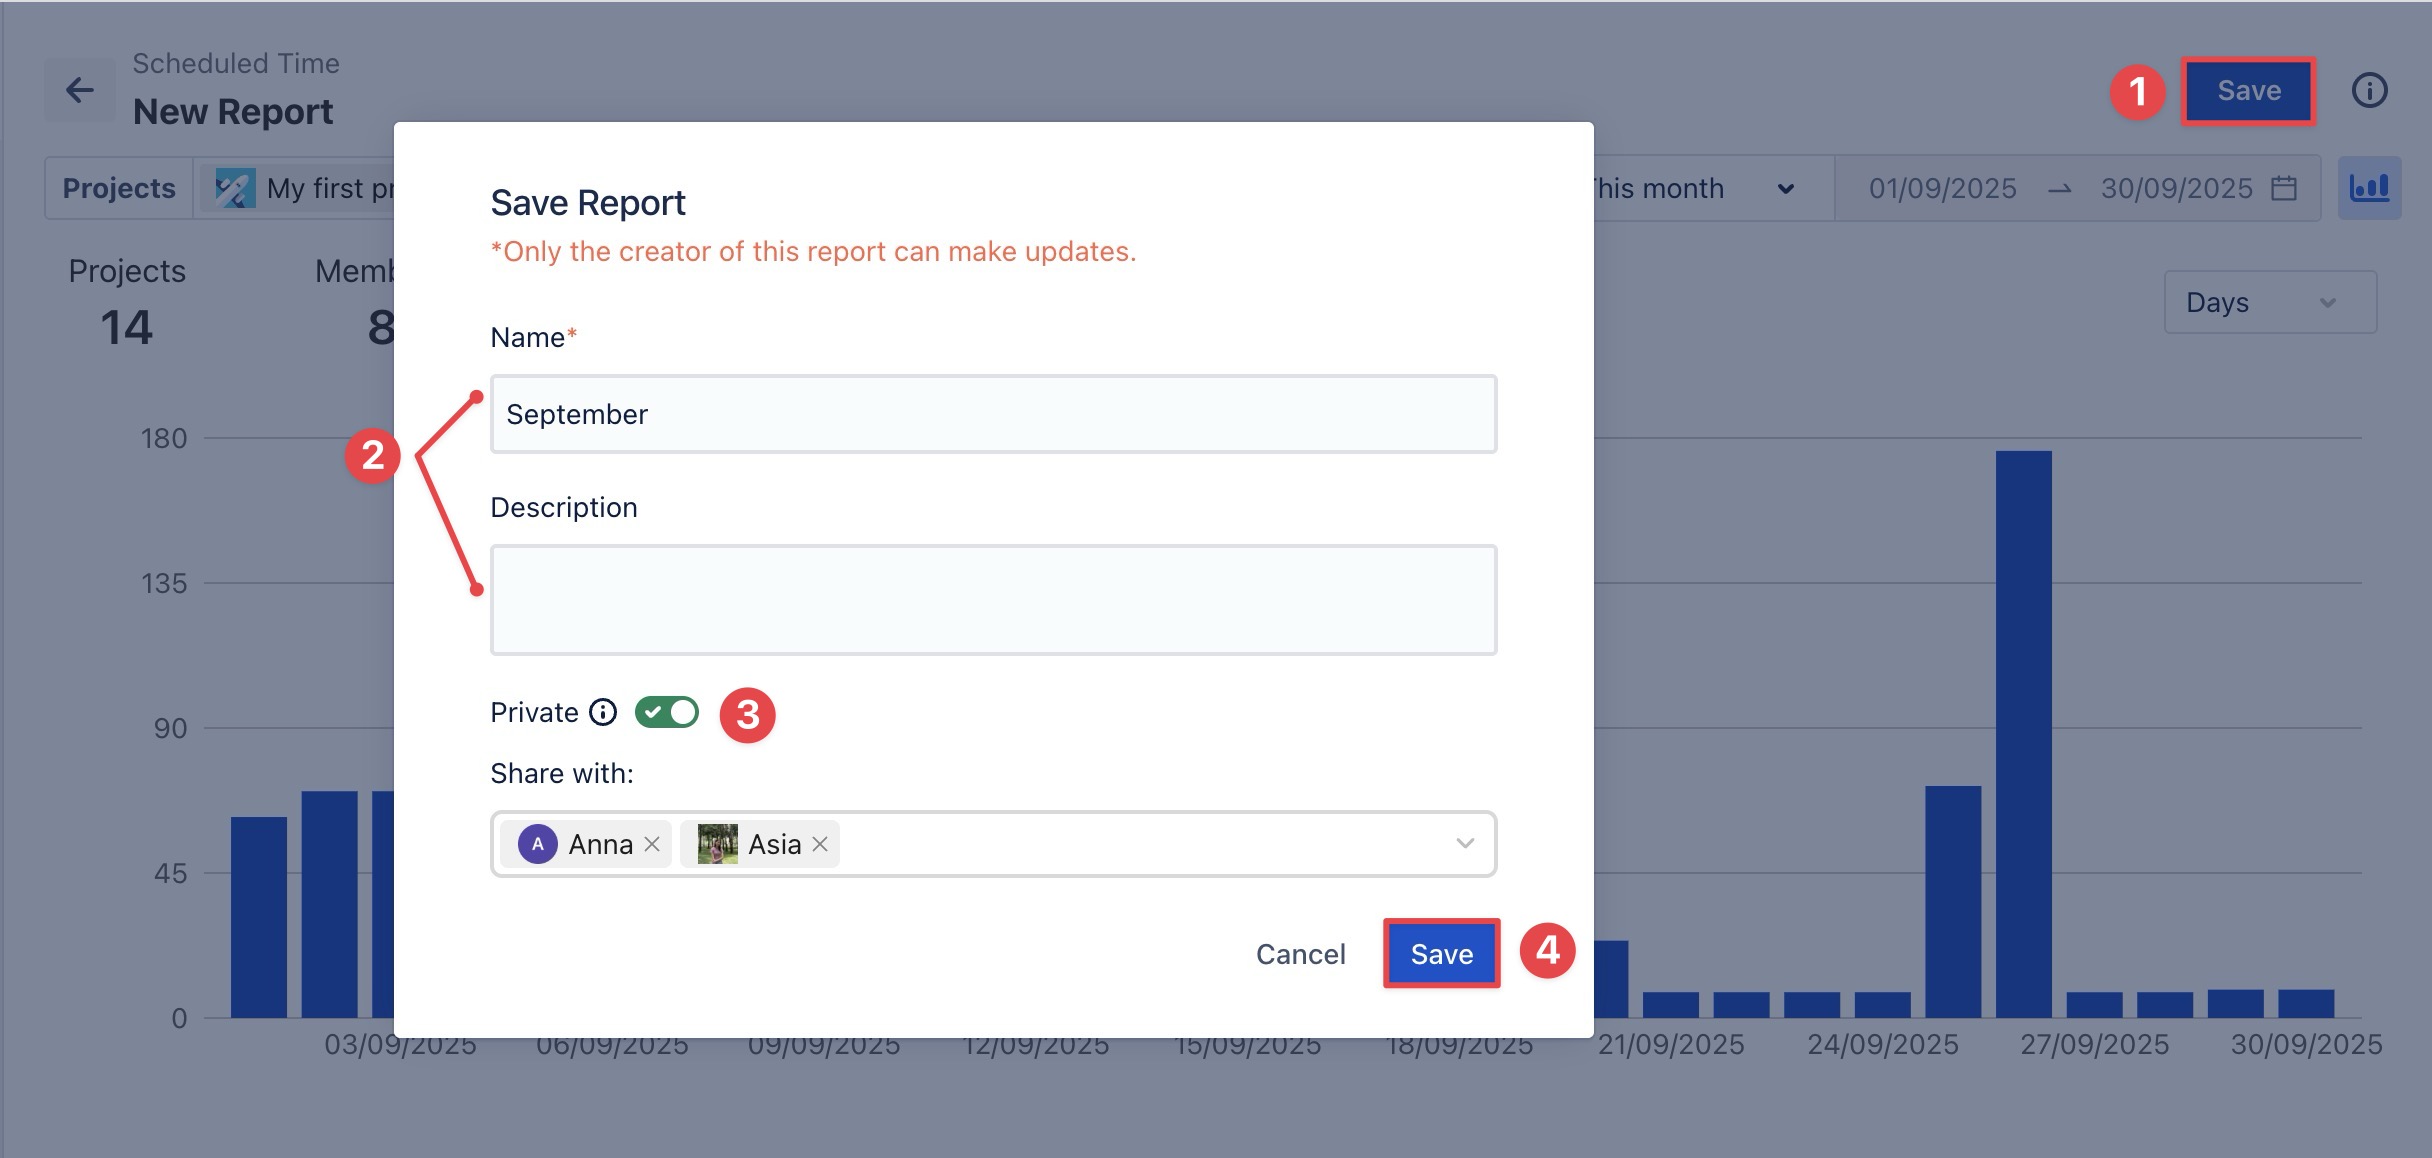Click the tallest bar in the chart
Image resolution: width=2432 pixels, height=1158 pixels.
(x=2023, y=733)
